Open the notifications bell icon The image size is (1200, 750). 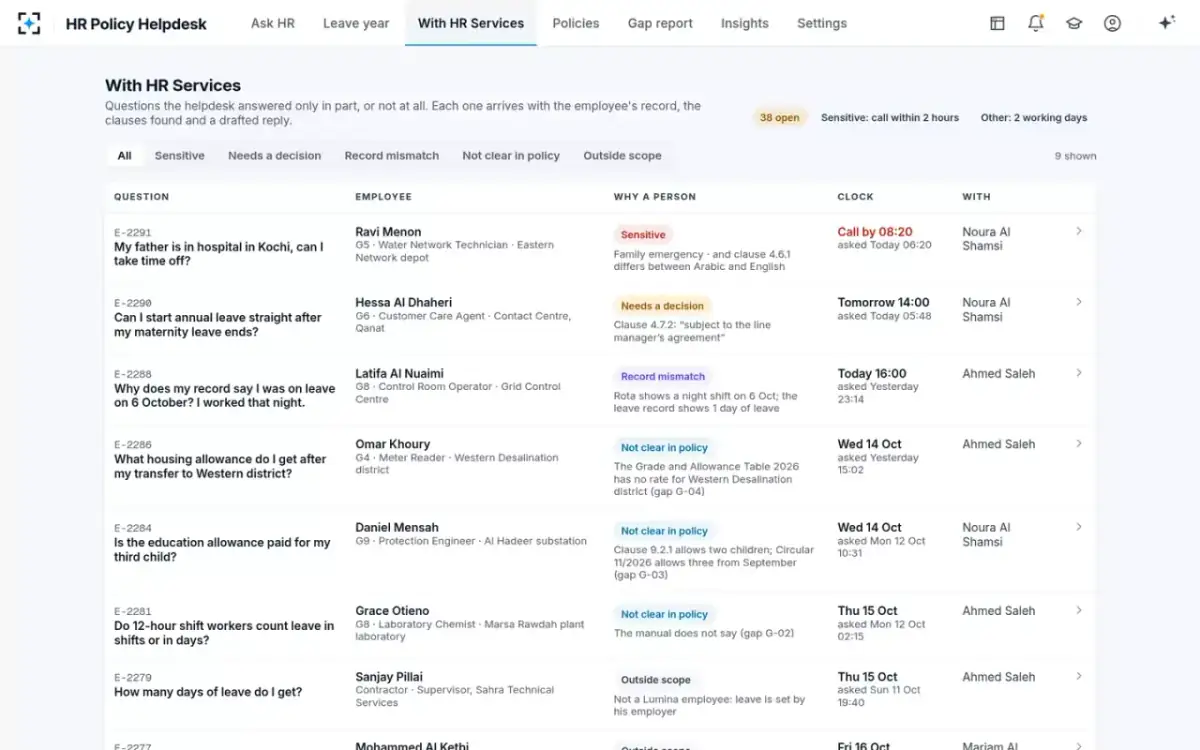point(1036,23)
